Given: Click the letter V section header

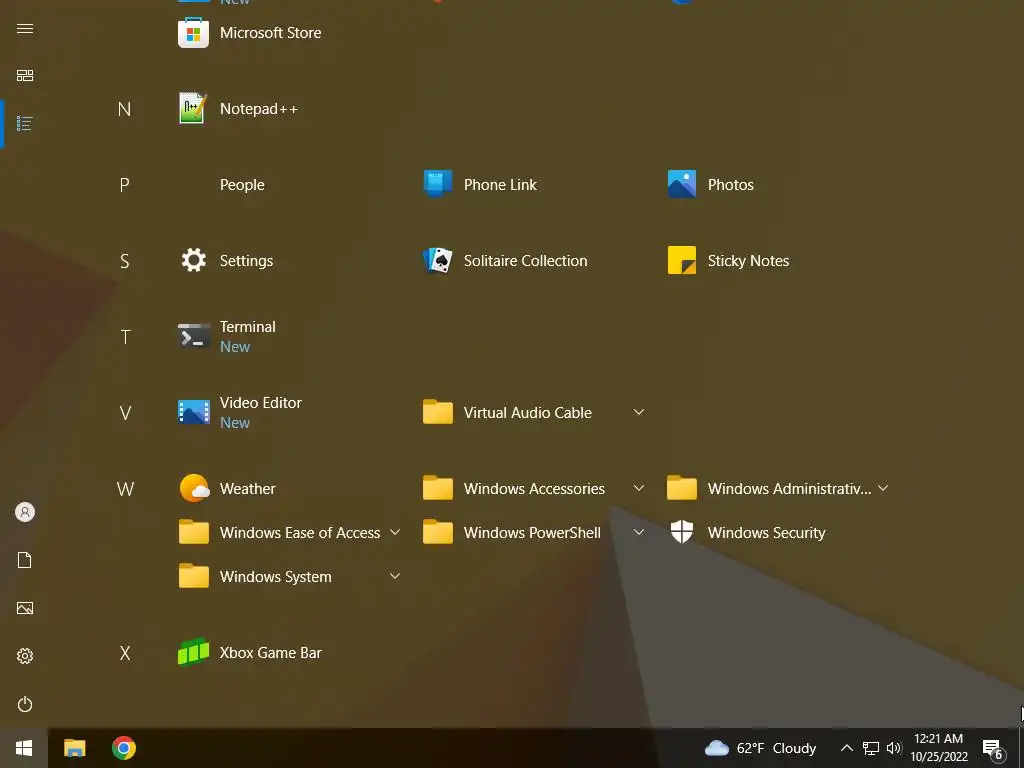Looking at the screenshot, I should click(x=125, y=413).
